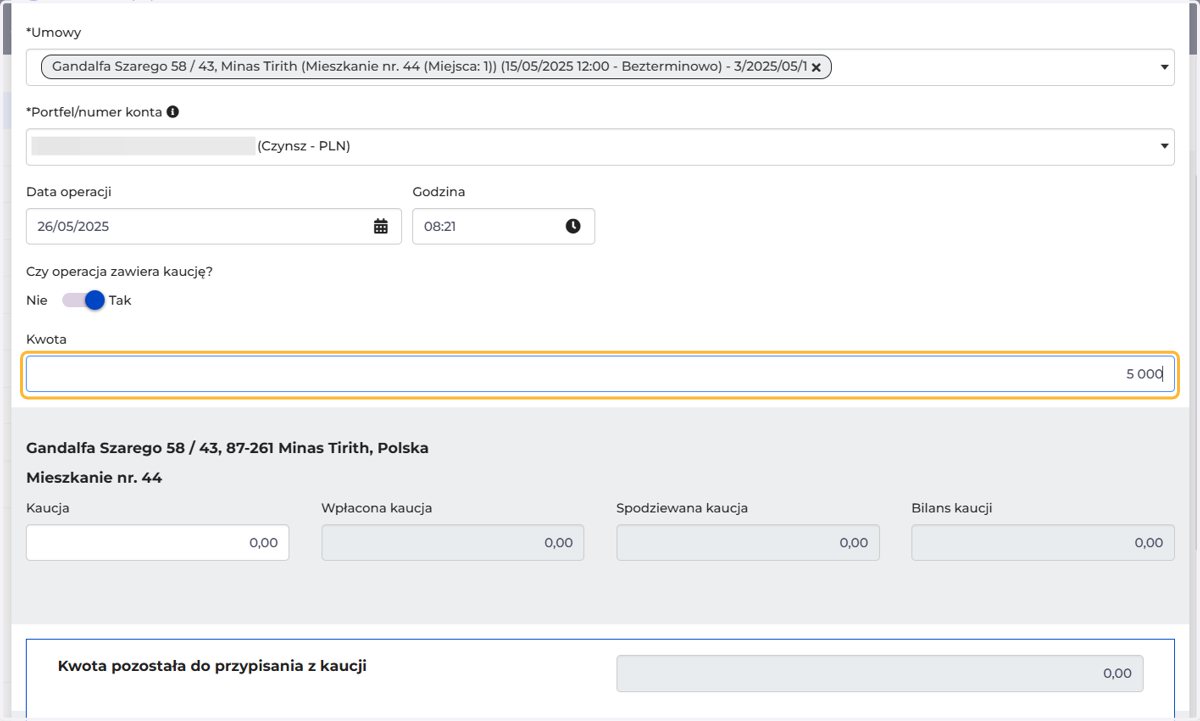Viewport: 1200px width, 721px height.
Task: Toggle the deposit Nie/Tak switch
Action: pos(83,300)
